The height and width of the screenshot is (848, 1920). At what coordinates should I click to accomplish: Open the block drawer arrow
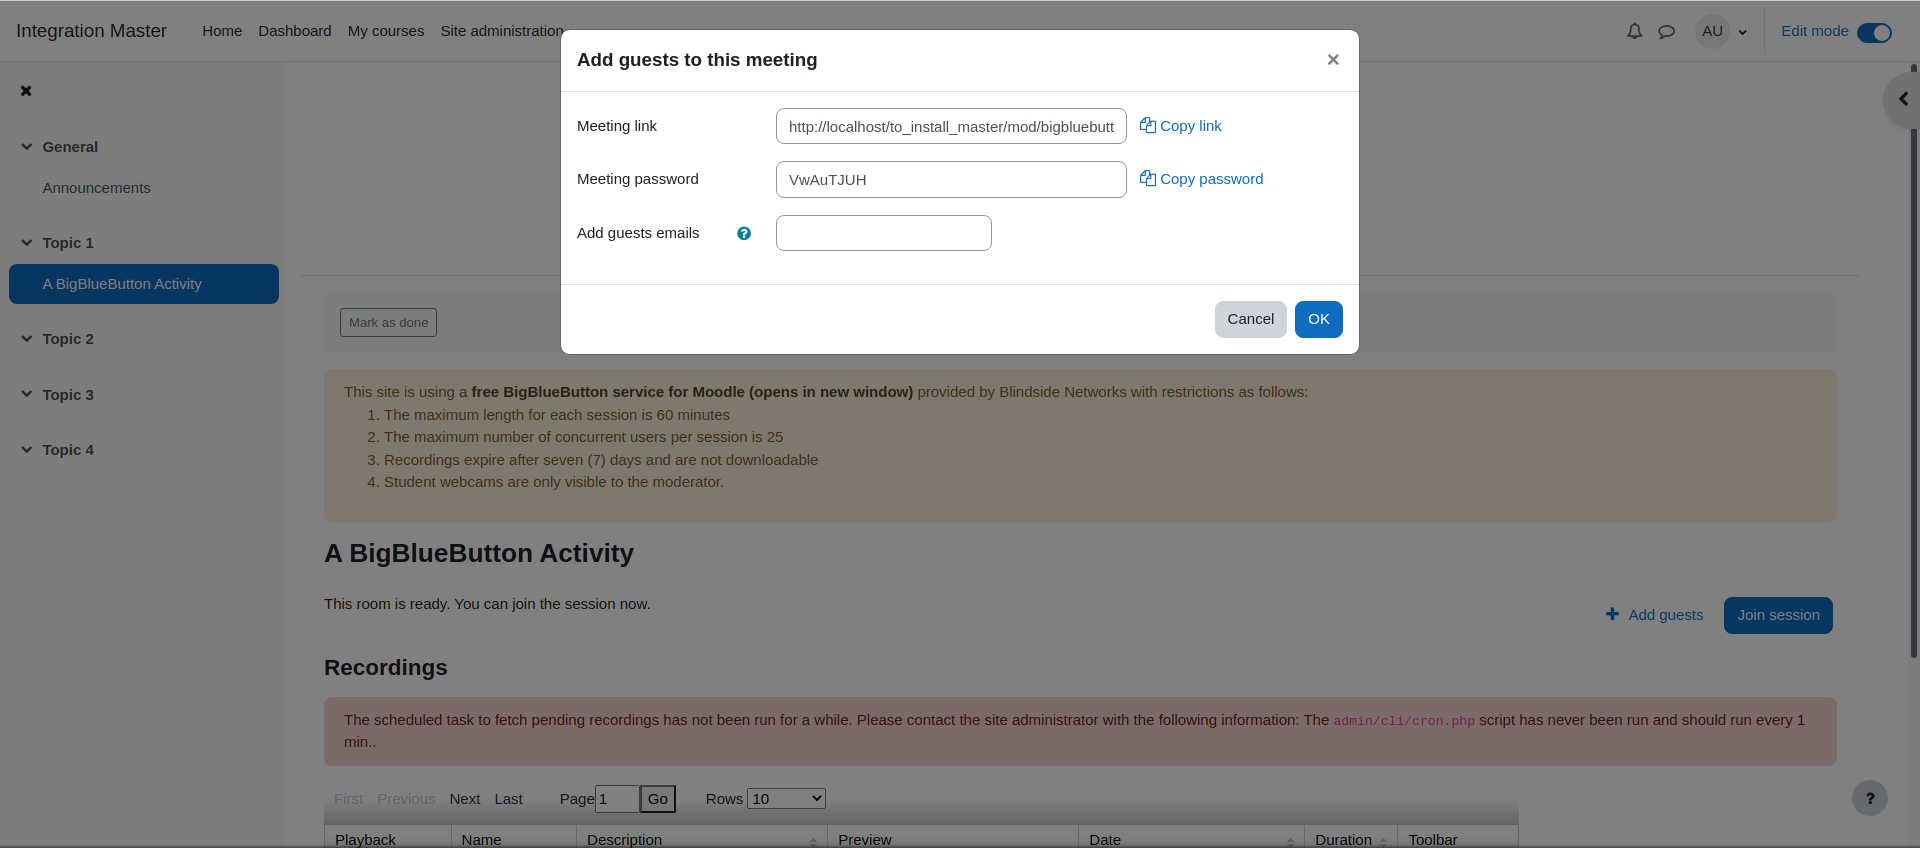coord(1902,99)
